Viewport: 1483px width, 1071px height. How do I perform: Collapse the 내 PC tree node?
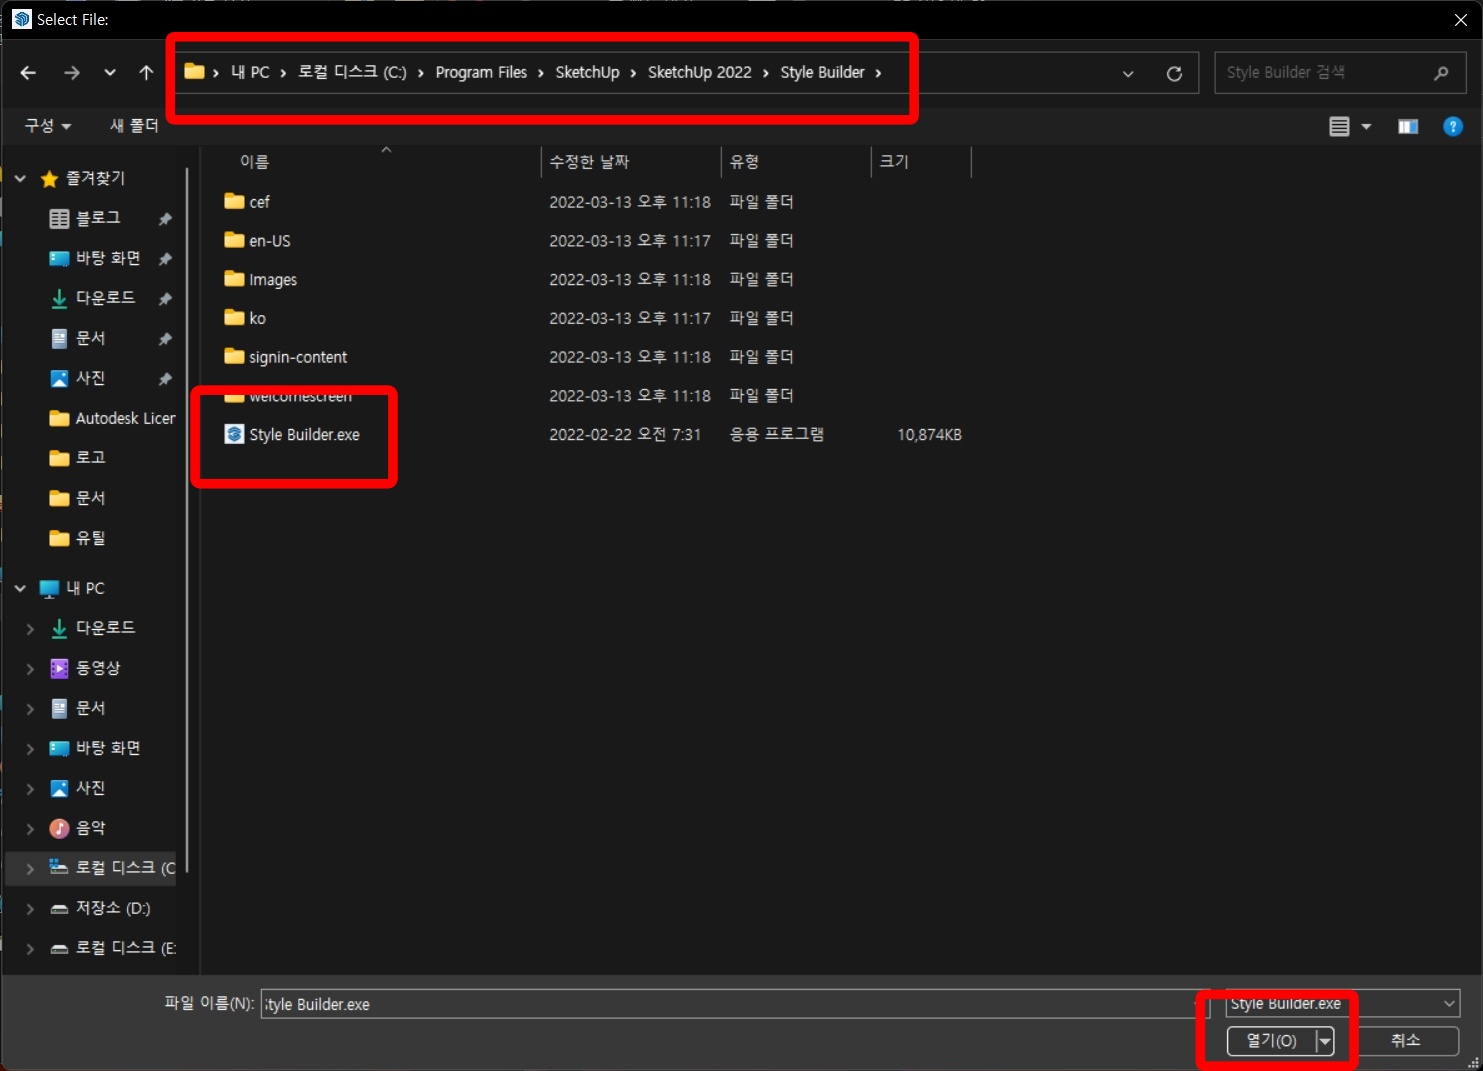click(x=20, y=589)
